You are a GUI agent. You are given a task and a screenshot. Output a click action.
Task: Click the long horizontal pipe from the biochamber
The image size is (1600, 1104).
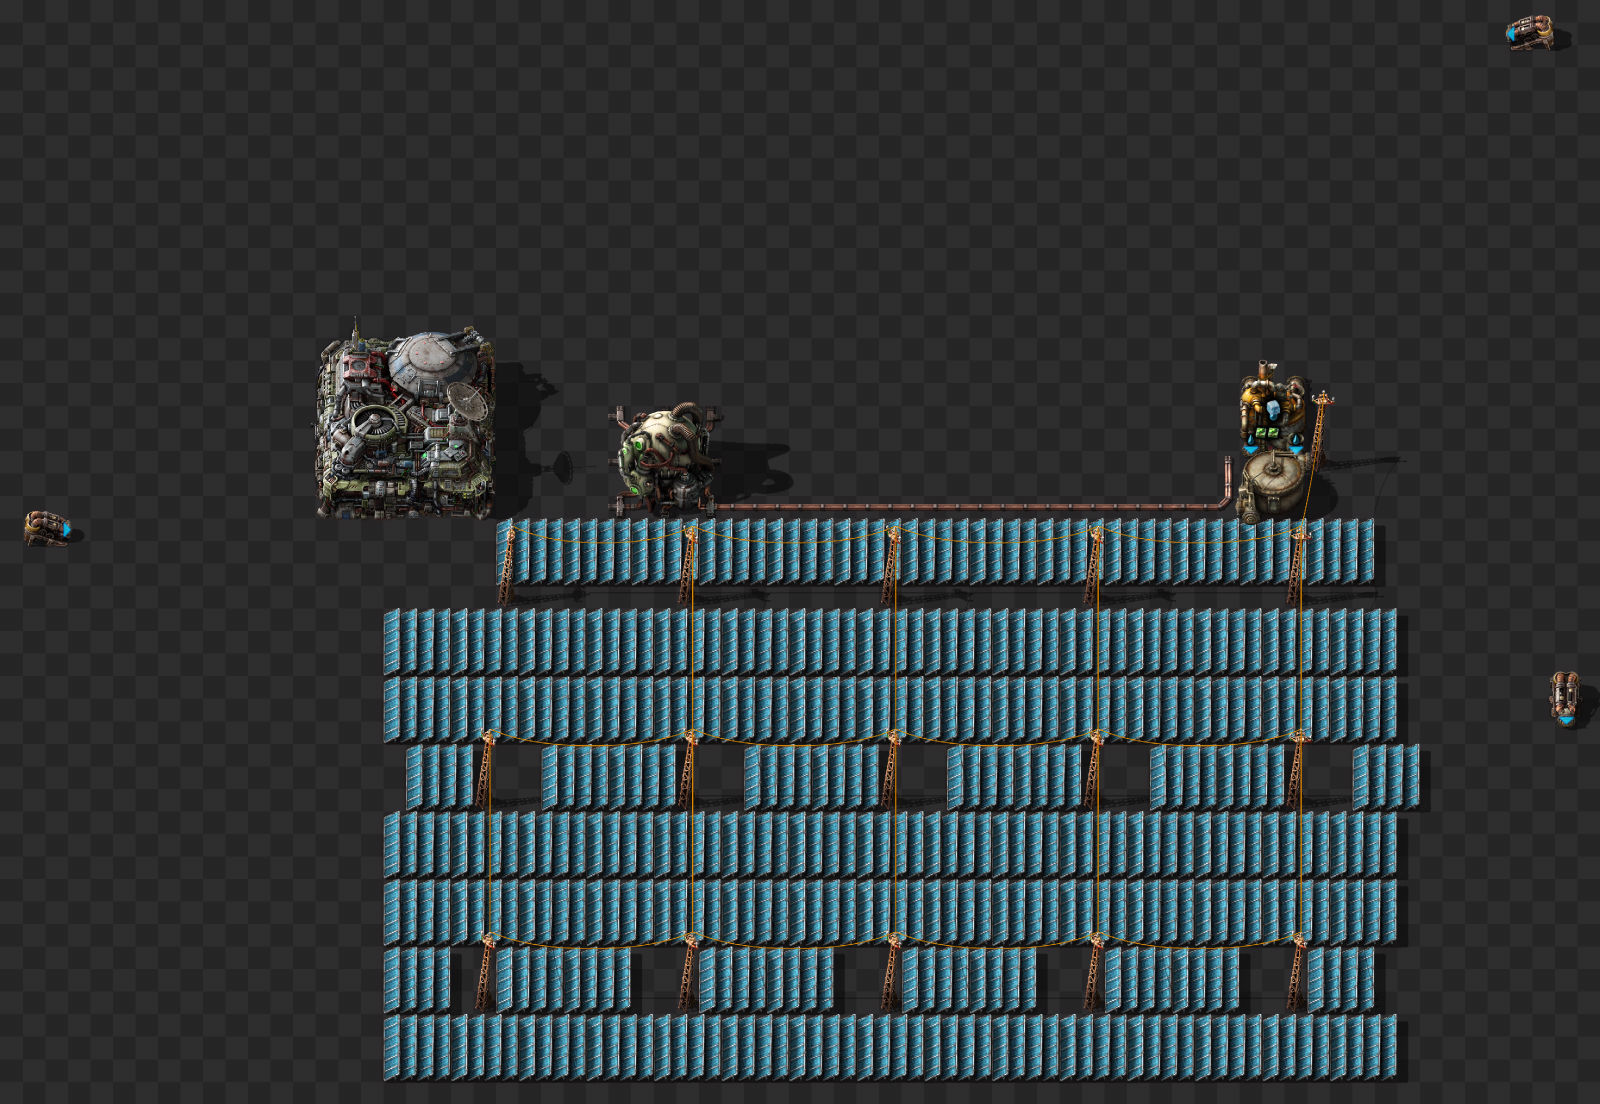[x=966, y=507]
